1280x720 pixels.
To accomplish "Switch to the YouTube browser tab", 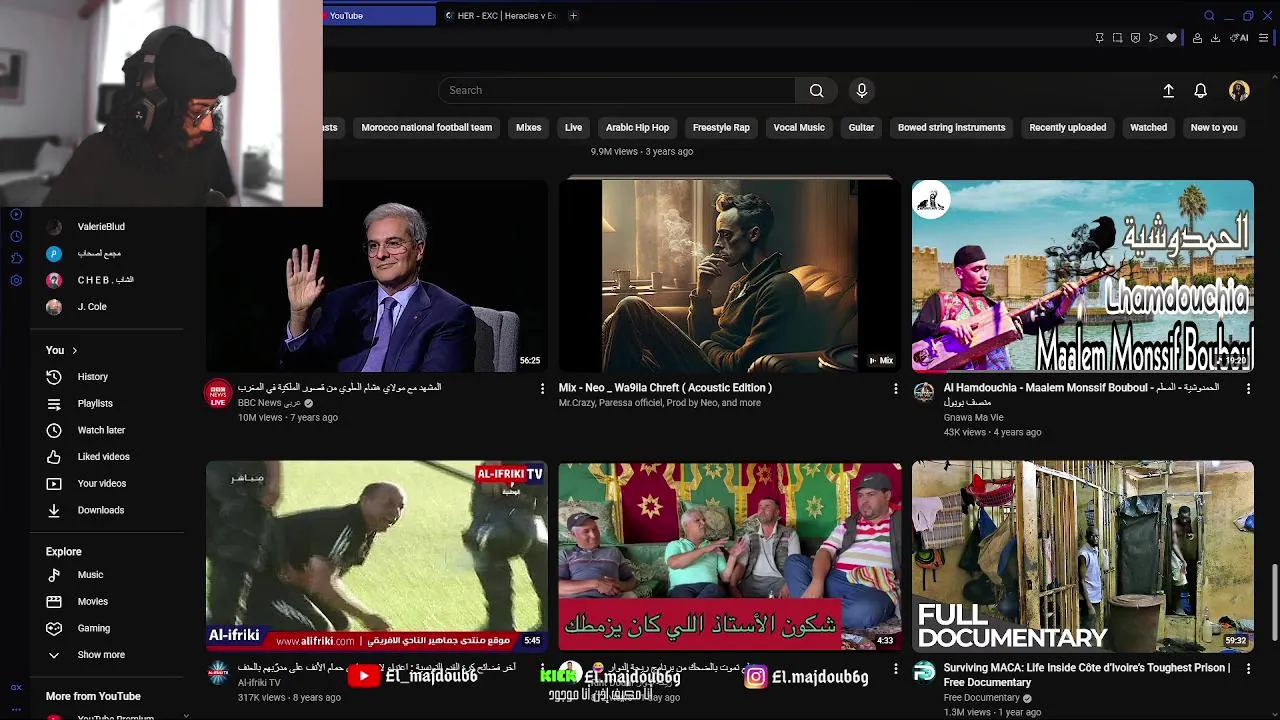I will click(379, 15).
